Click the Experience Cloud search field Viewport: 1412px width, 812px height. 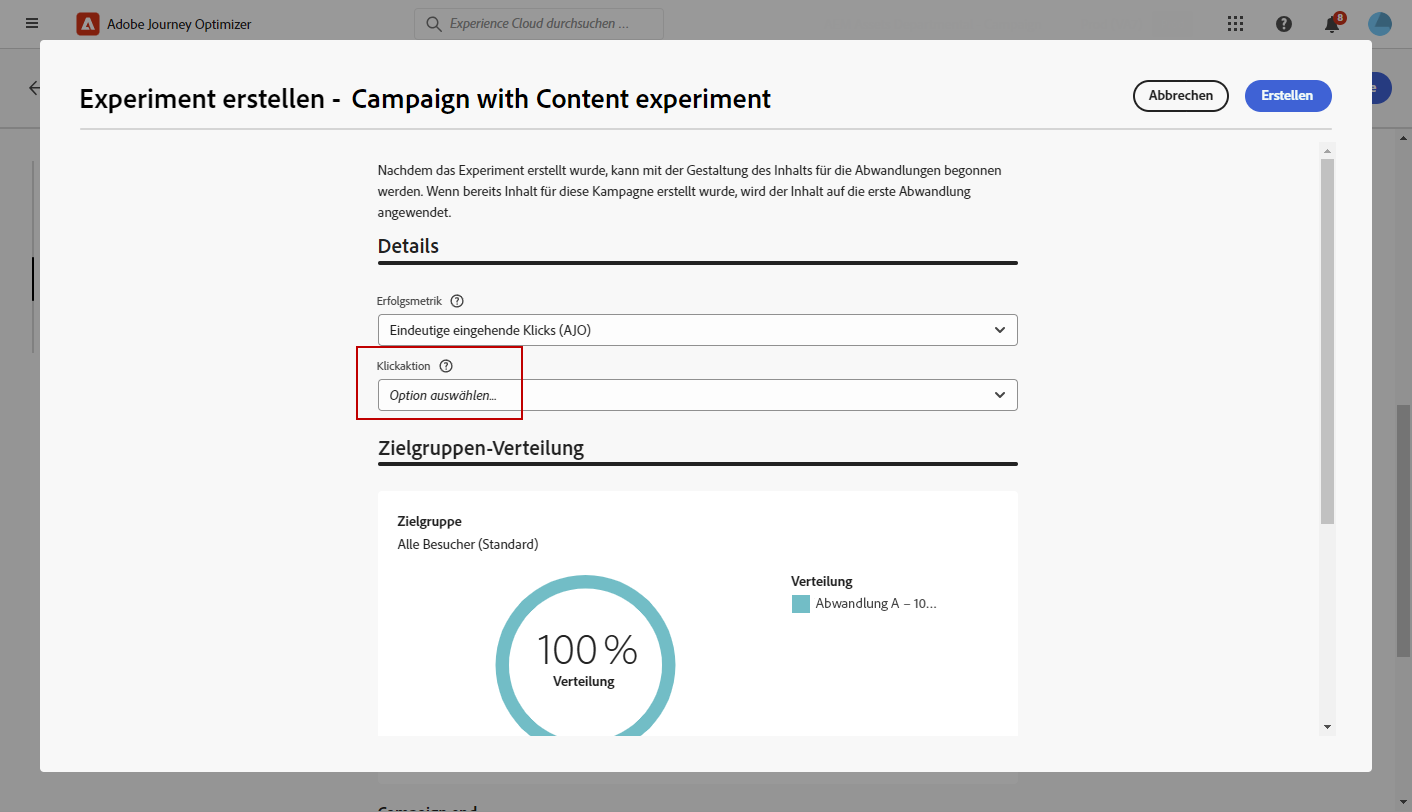point(539,24)
